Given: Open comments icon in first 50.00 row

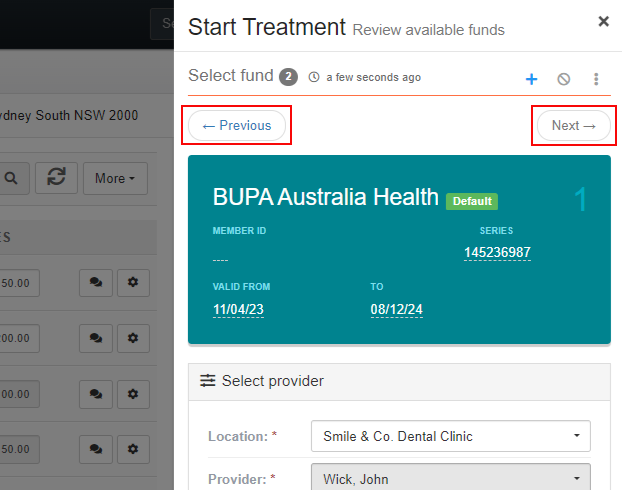Looking at the screenshot, I should pos(96,282).
